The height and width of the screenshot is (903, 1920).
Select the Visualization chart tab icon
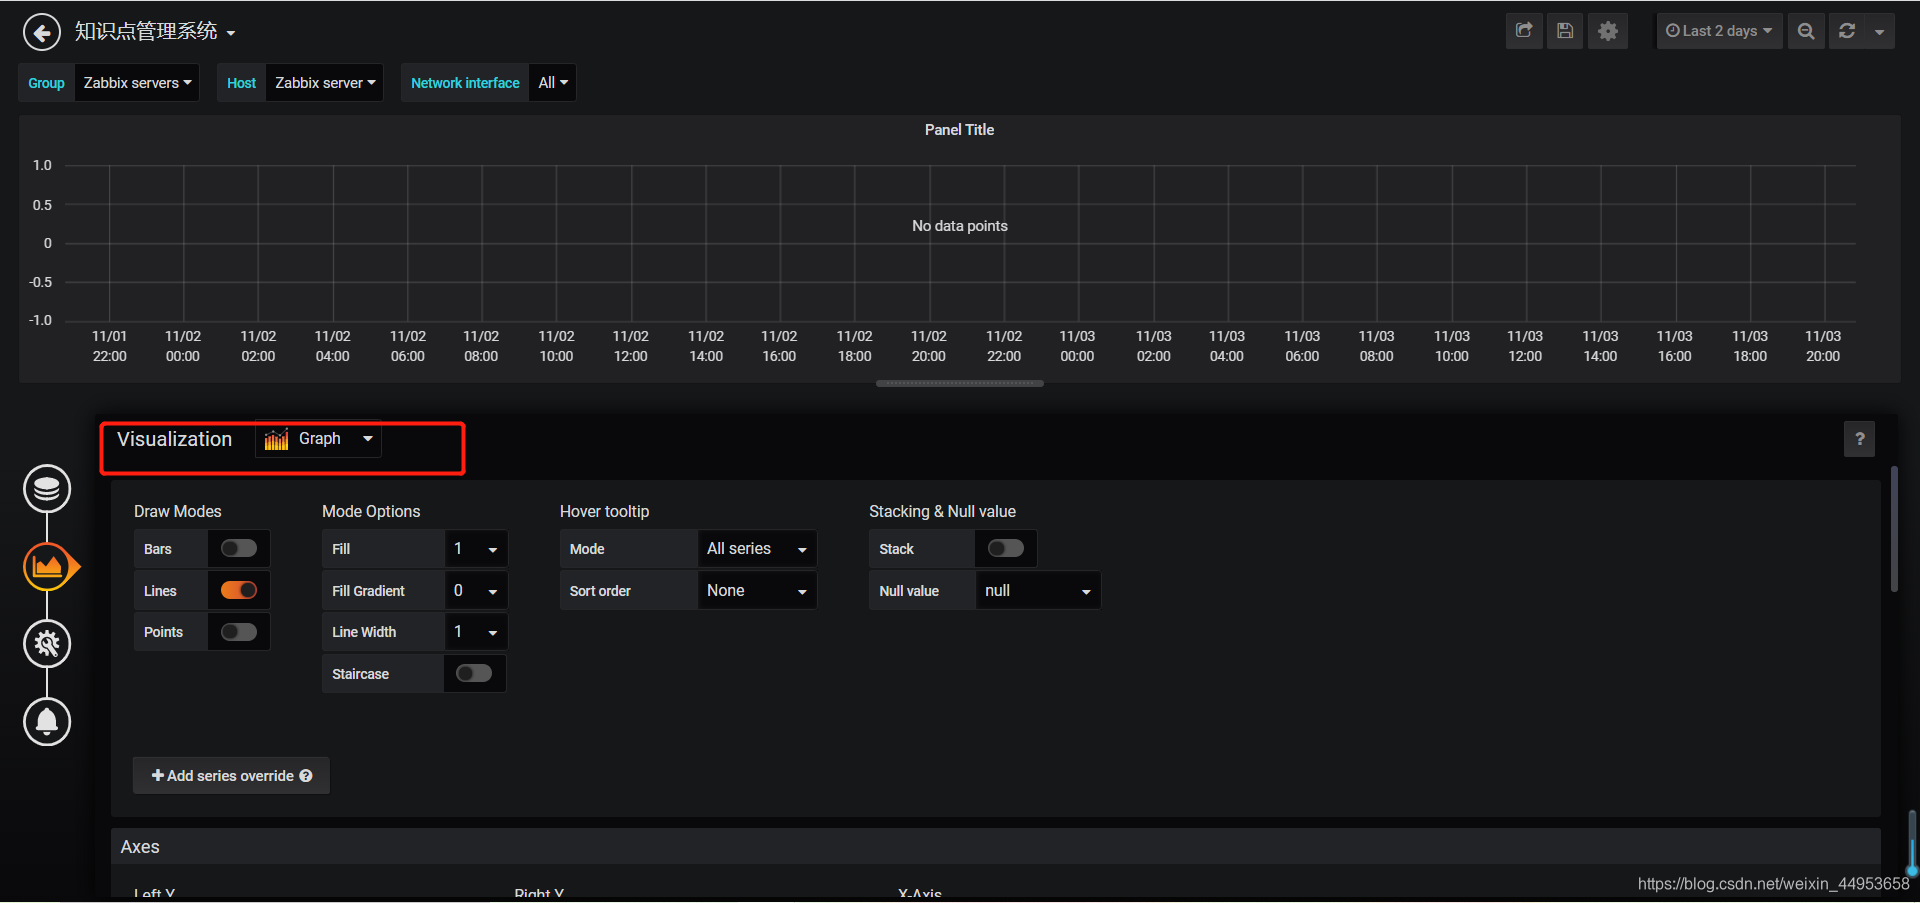click(47, 567)
